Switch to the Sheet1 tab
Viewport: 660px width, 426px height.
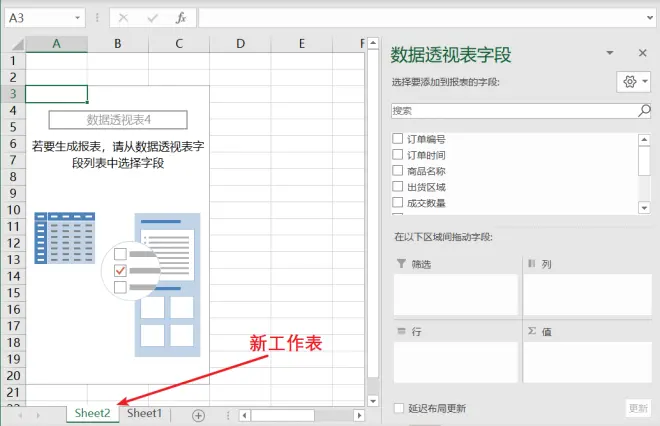pyautogui.click(x=144, y=413)
